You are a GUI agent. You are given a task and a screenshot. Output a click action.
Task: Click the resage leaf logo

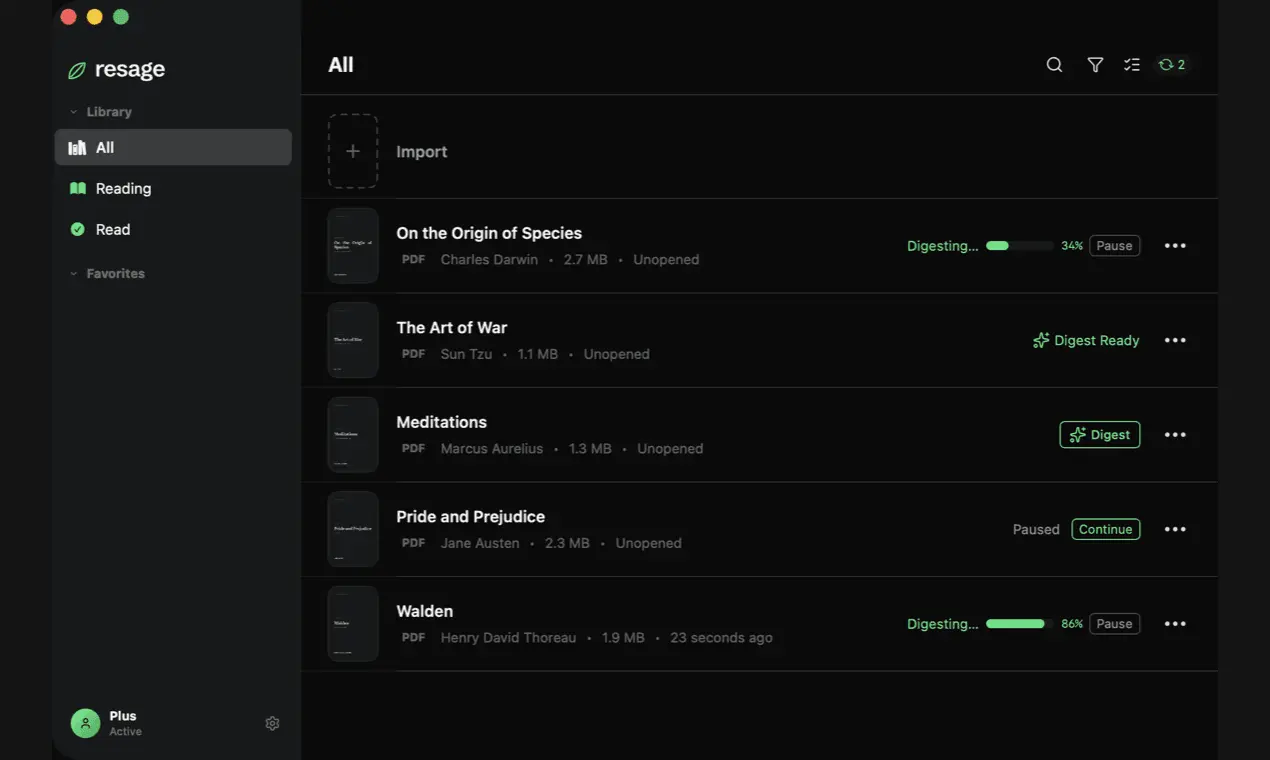coord(77,70)
